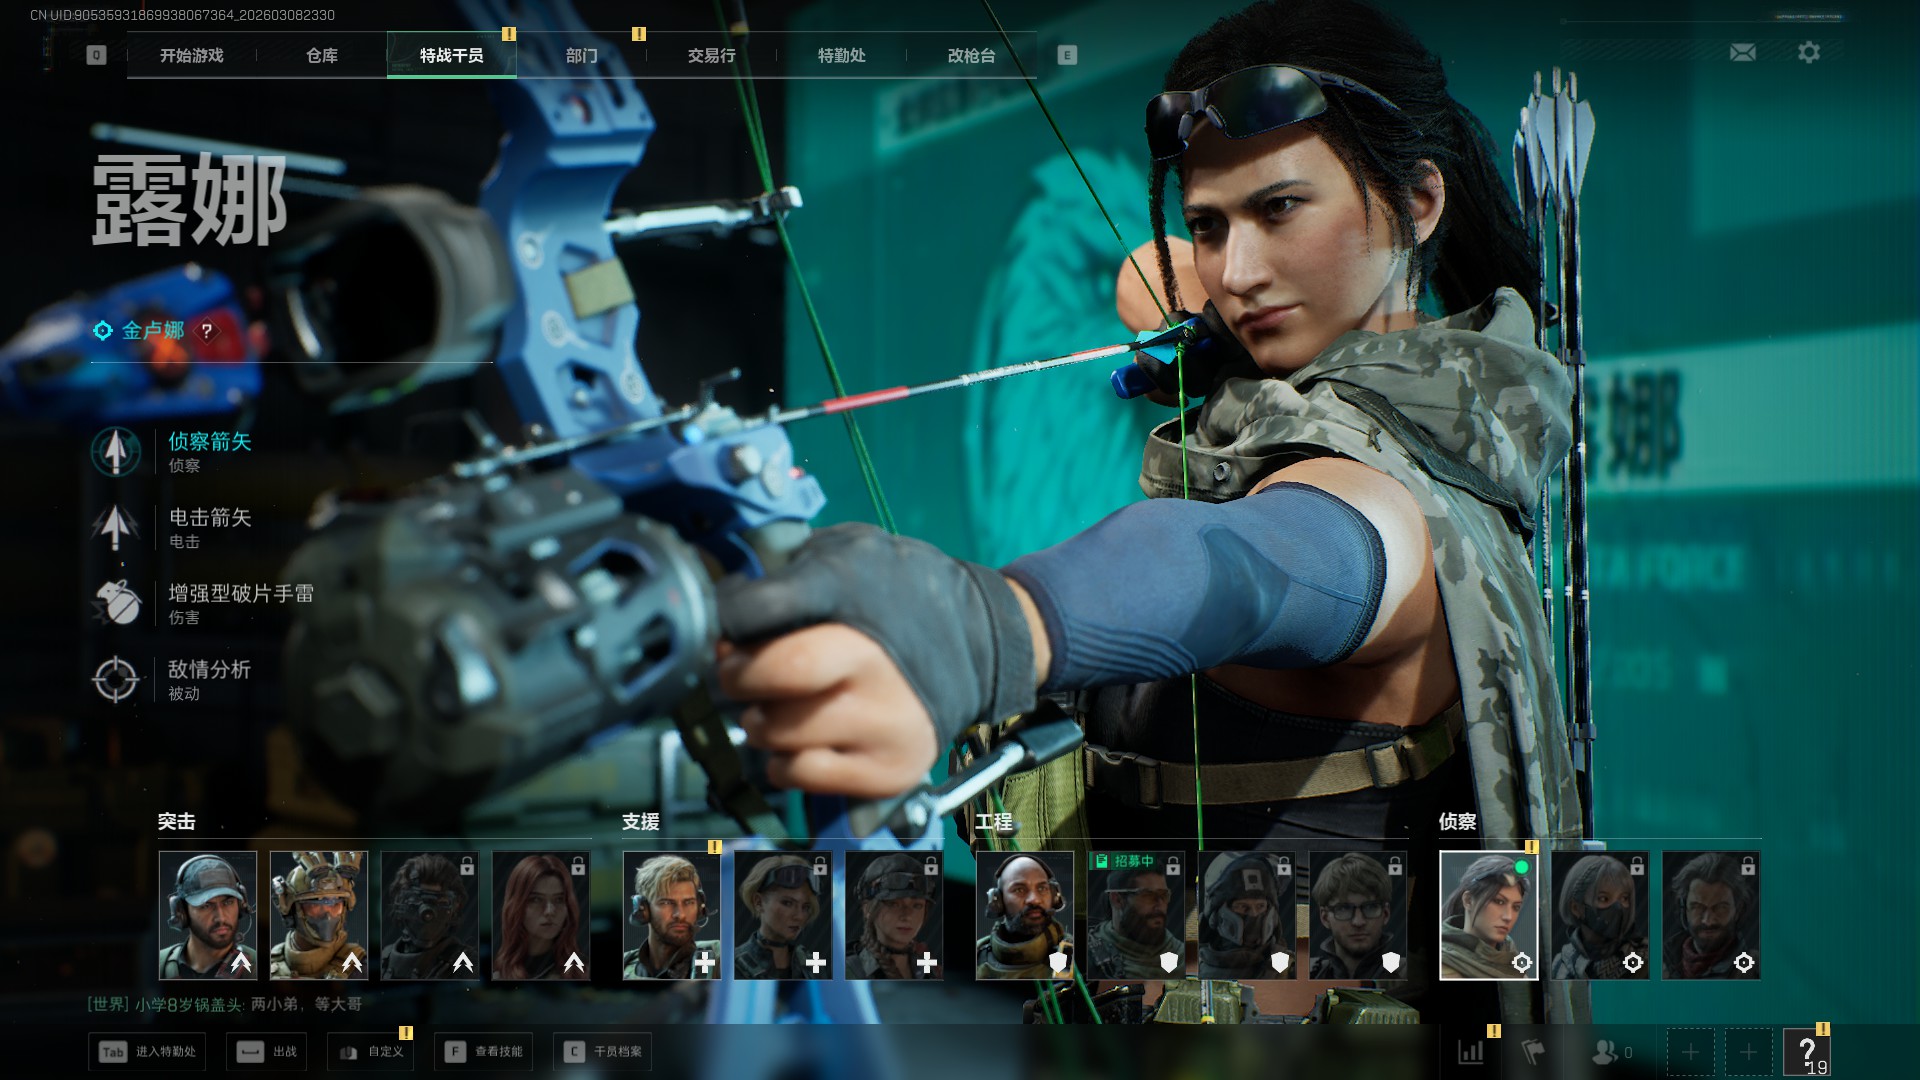Open the settings gear icon
Viewport: 1920px width, 1080px height.
(1808, 52)
